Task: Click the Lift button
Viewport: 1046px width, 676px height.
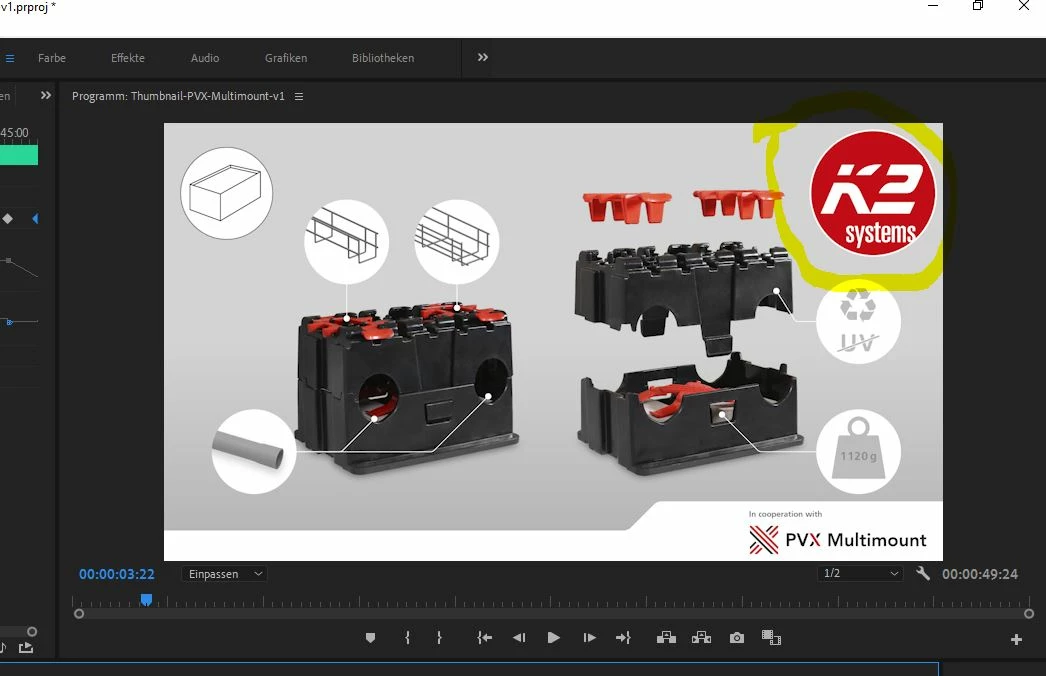Action: point(666,638)
